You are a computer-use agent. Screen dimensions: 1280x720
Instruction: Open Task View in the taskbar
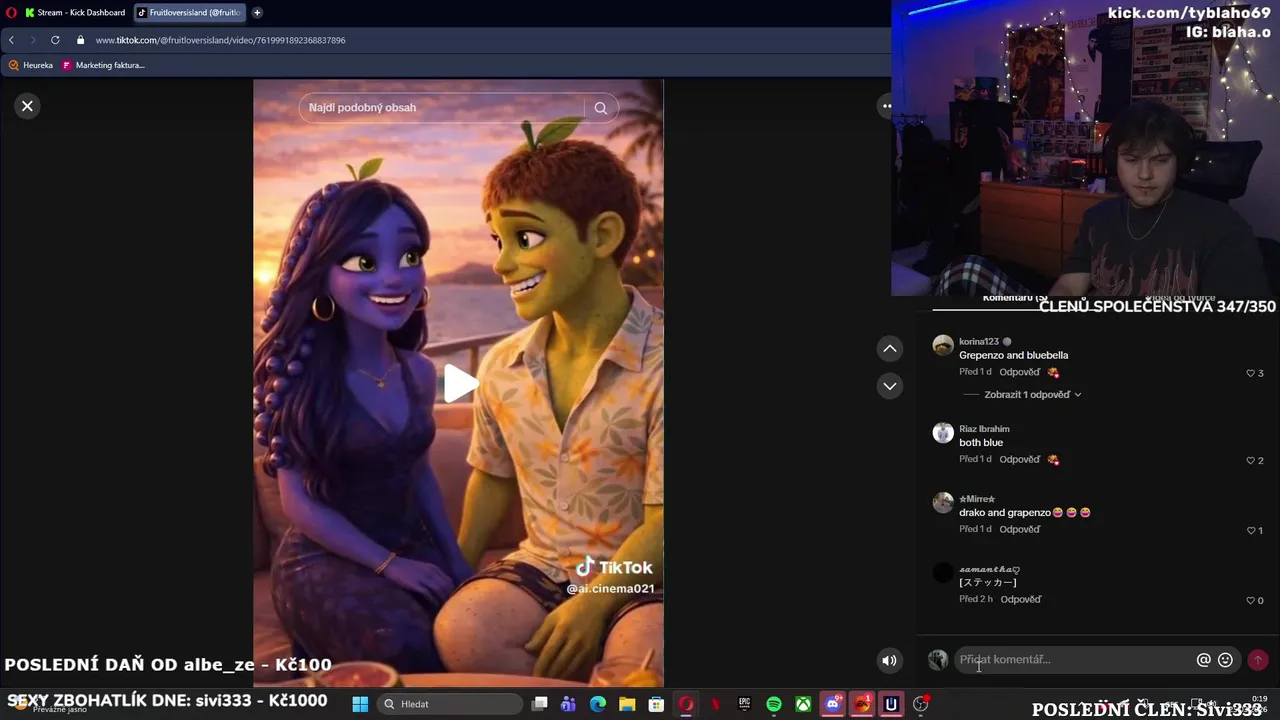click(x=540, y=704)
